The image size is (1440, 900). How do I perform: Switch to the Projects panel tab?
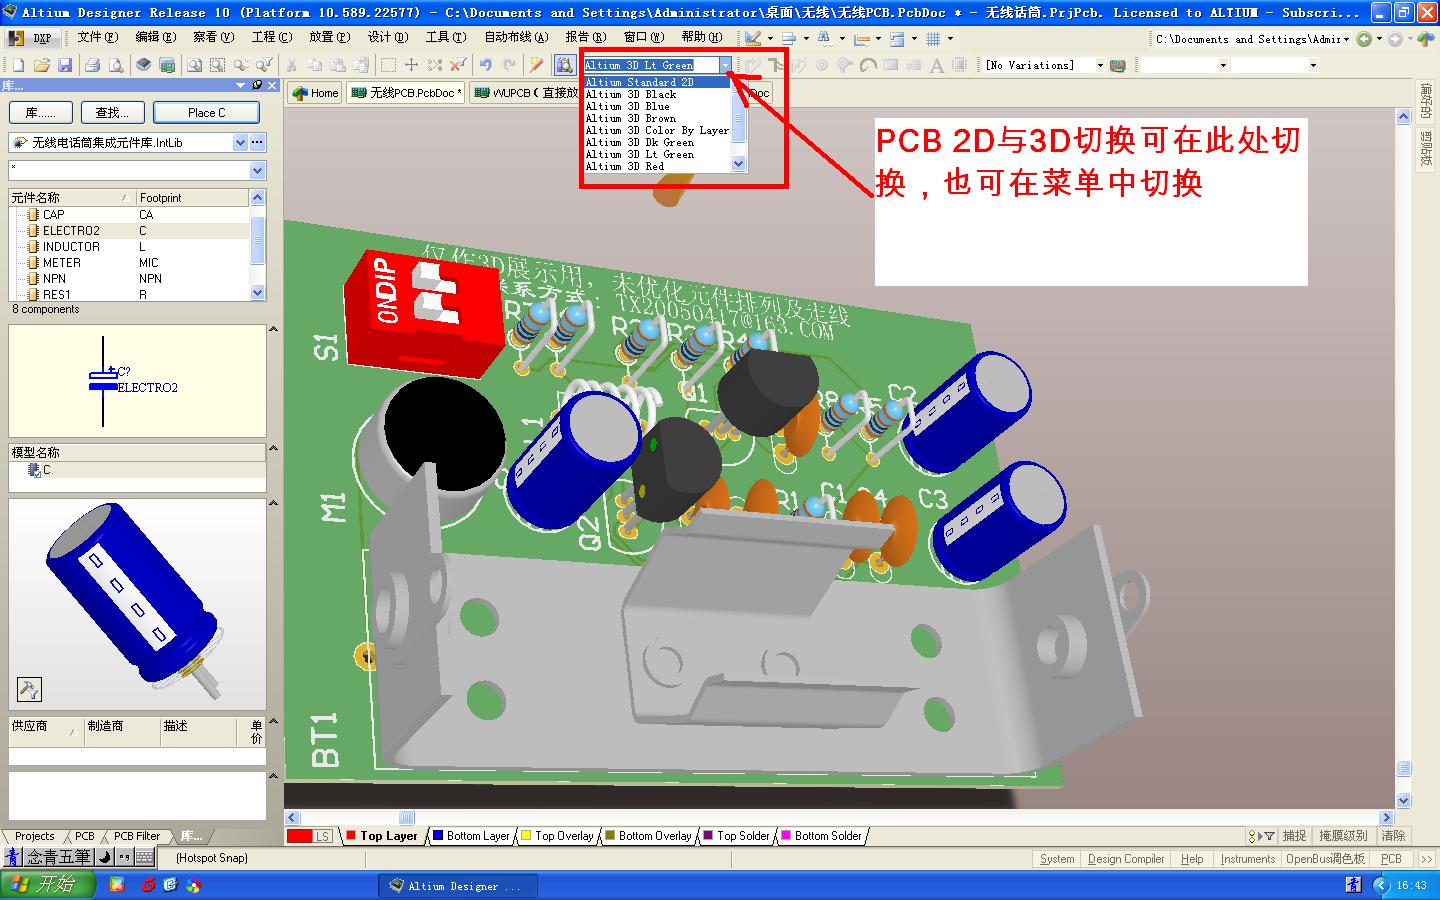pos(34,836)
